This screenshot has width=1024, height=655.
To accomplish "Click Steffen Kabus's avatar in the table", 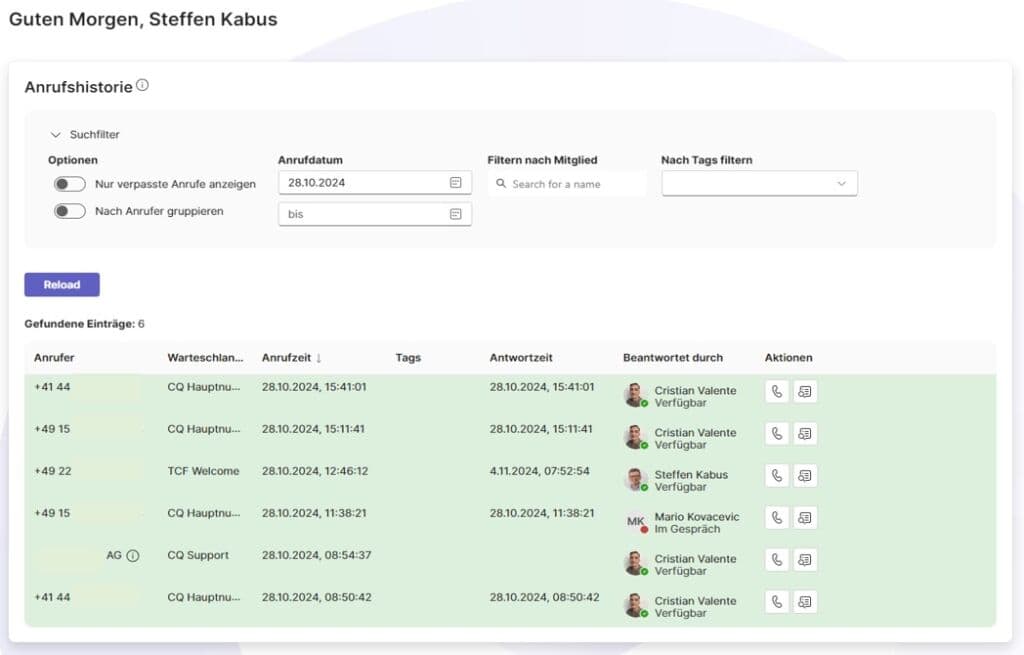I will 635,480.
